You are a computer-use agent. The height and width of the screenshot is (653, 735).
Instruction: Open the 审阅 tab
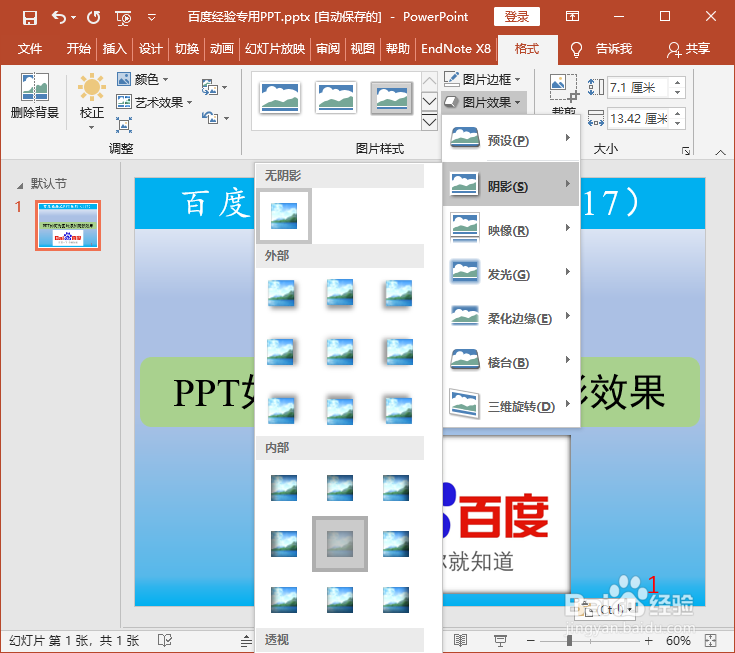pyautogui.click(x=328, y=48)
